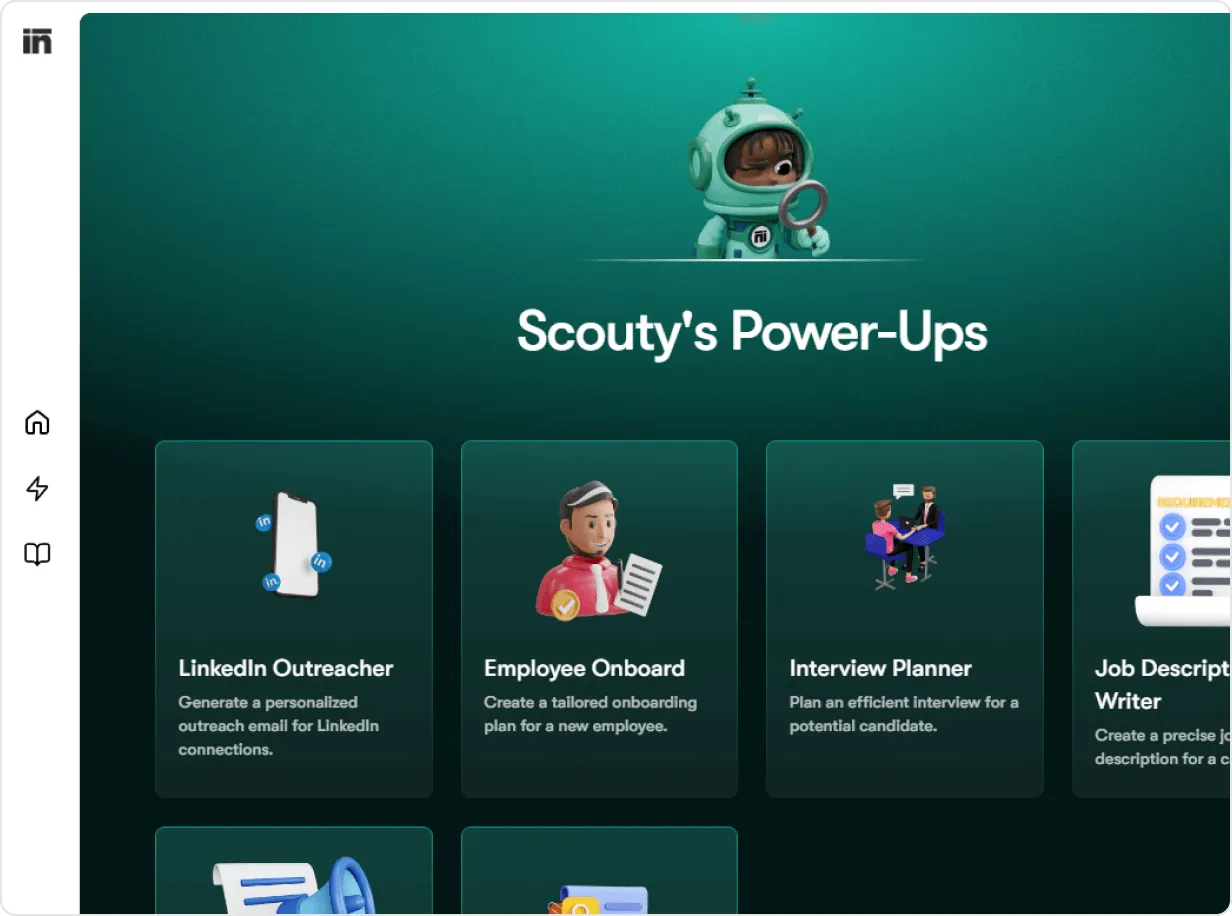Open the Employee Onboard card title
1232x916 pixels.
[x=584, y=668]
